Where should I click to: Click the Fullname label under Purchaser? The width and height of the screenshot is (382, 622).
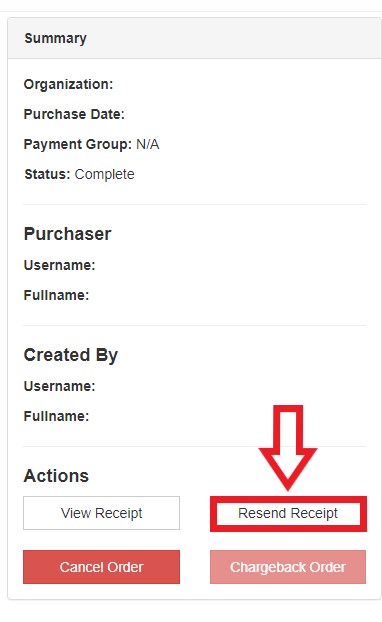pos(56,295)
